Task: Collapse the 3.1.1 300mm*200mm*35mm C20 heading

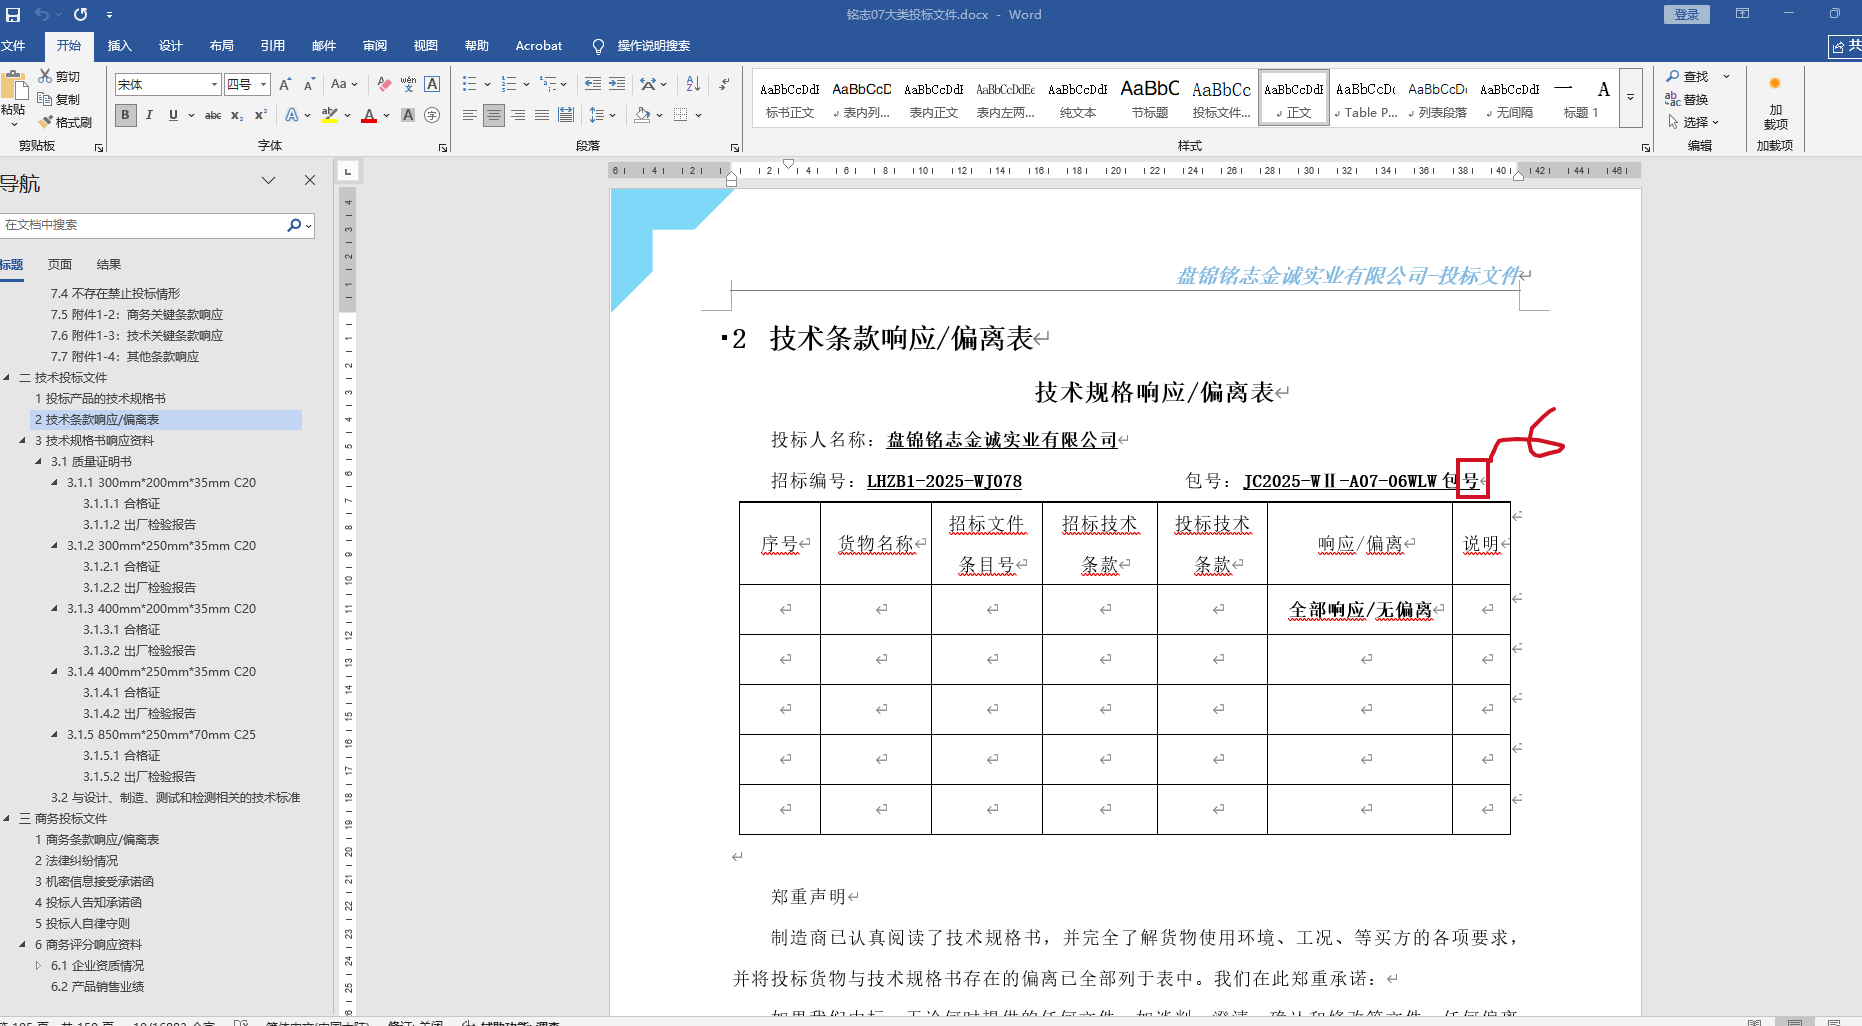Action: [55, 482]
